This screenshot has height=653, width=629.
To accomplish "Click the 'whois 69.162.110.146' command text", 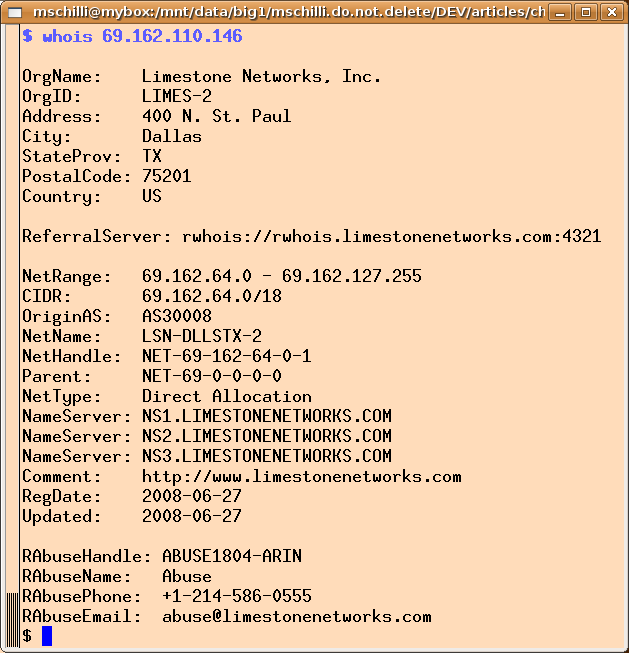I will click(x=142, y=36).
